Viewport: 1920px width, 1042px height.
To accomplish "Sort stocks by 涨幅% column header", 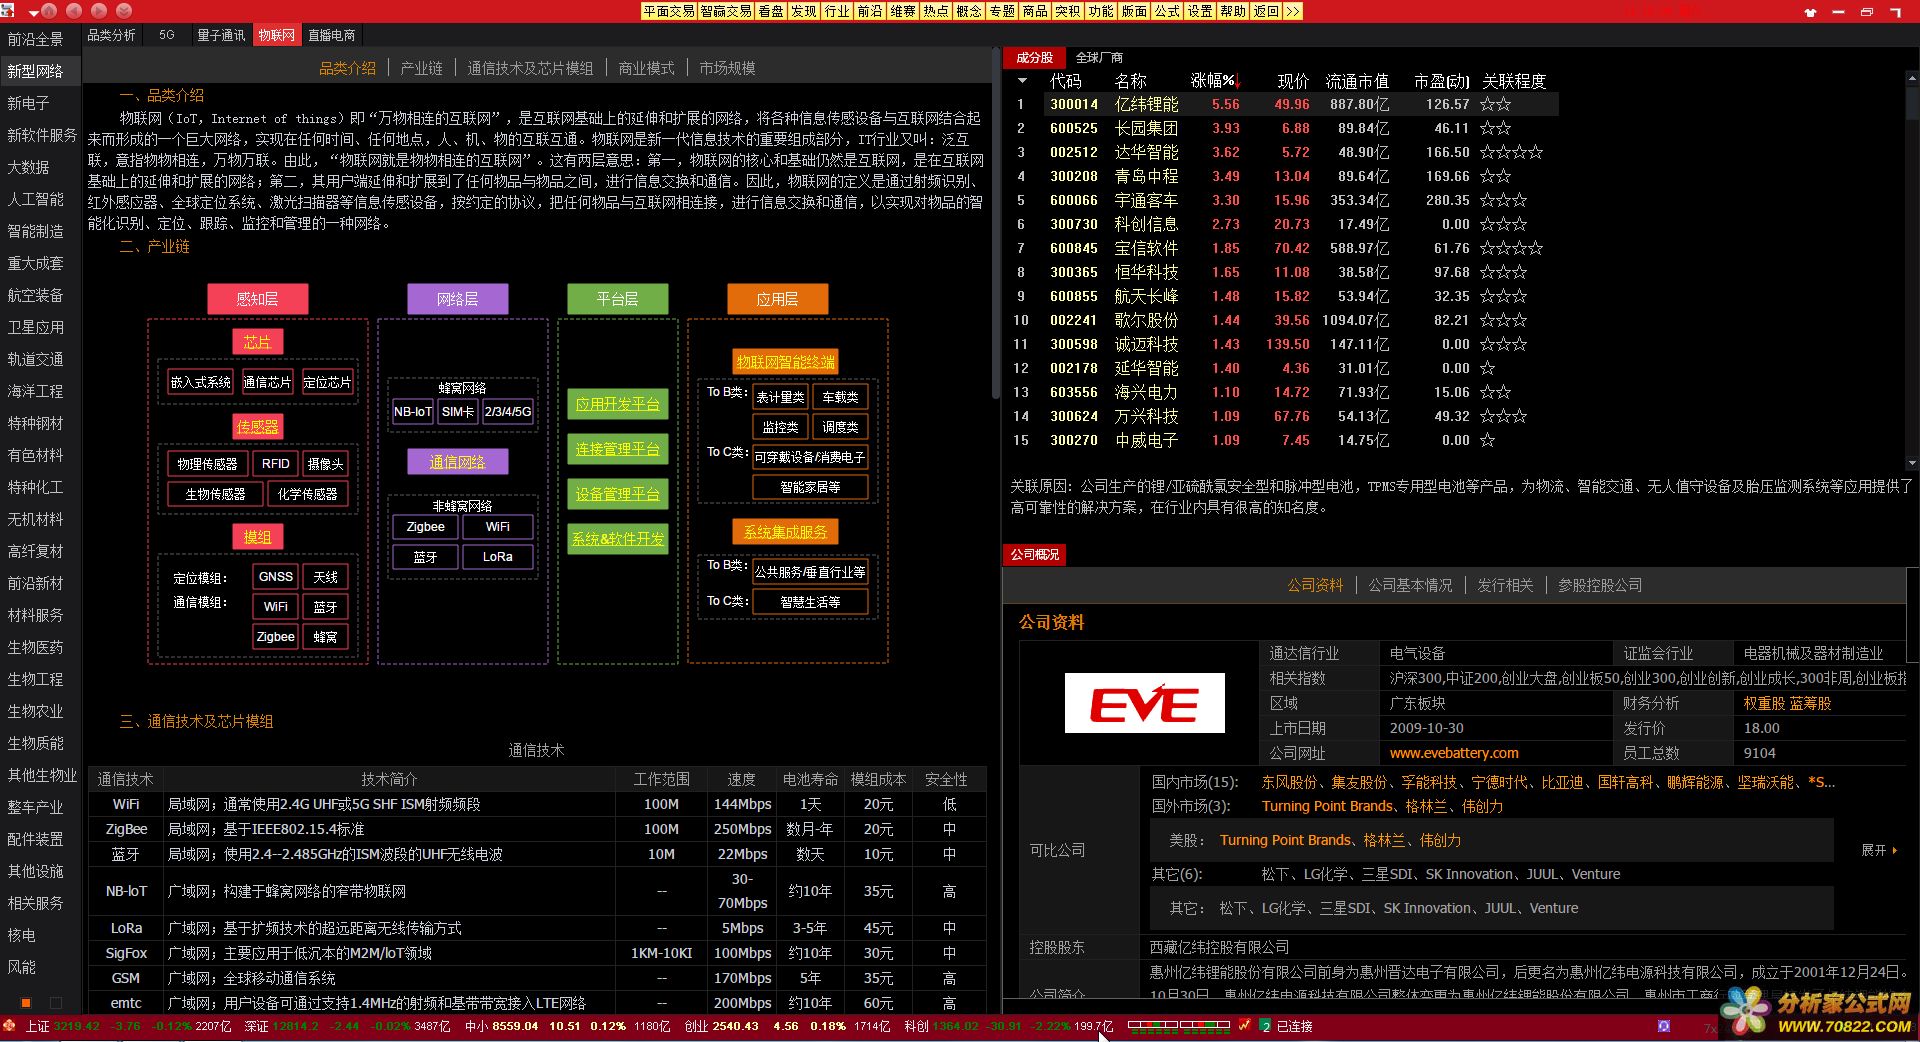I will (x=1214, y=81).
